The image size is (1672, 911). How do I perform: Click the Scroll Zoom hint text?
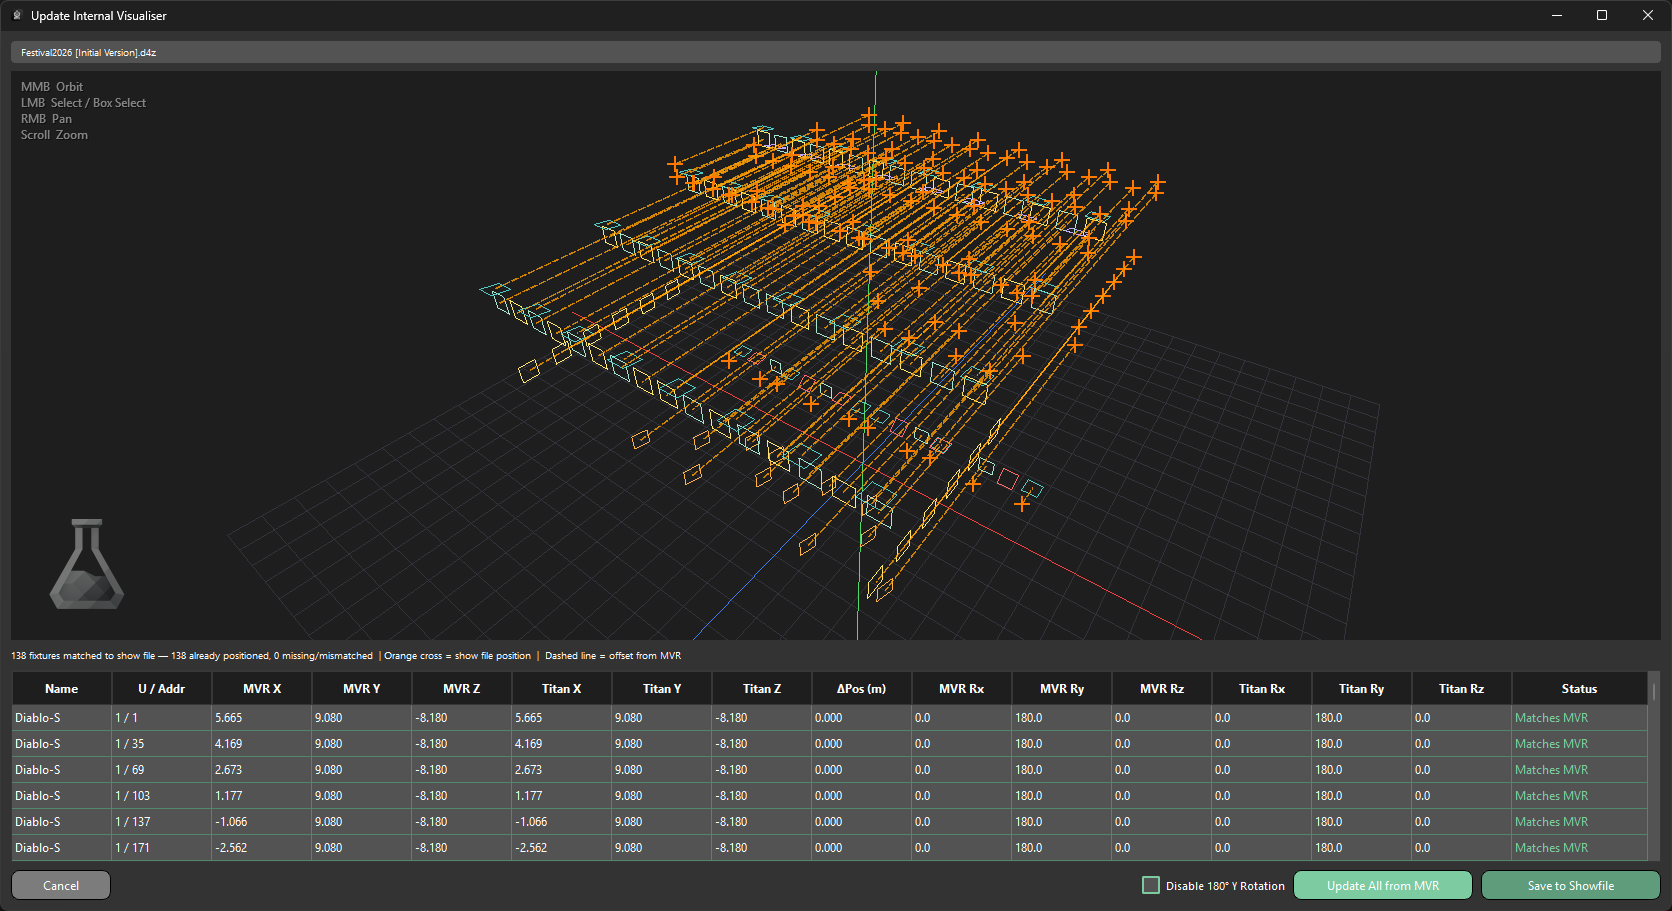(54, 135)
